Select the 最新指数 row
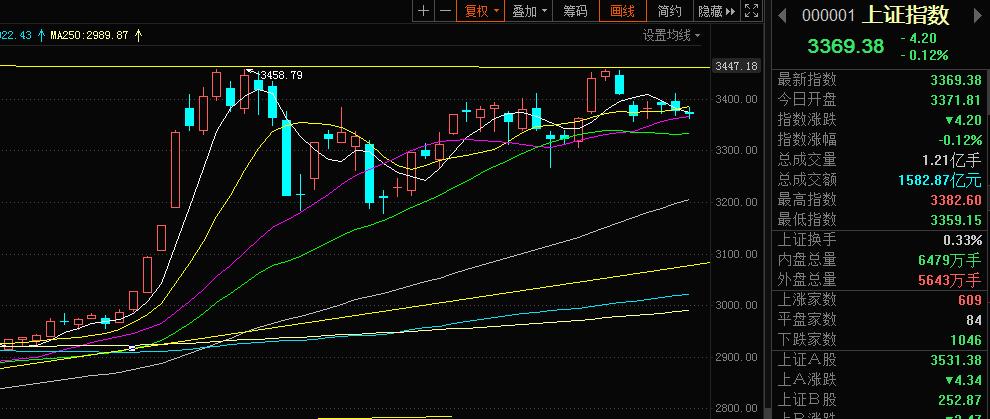 coord(880,80)
